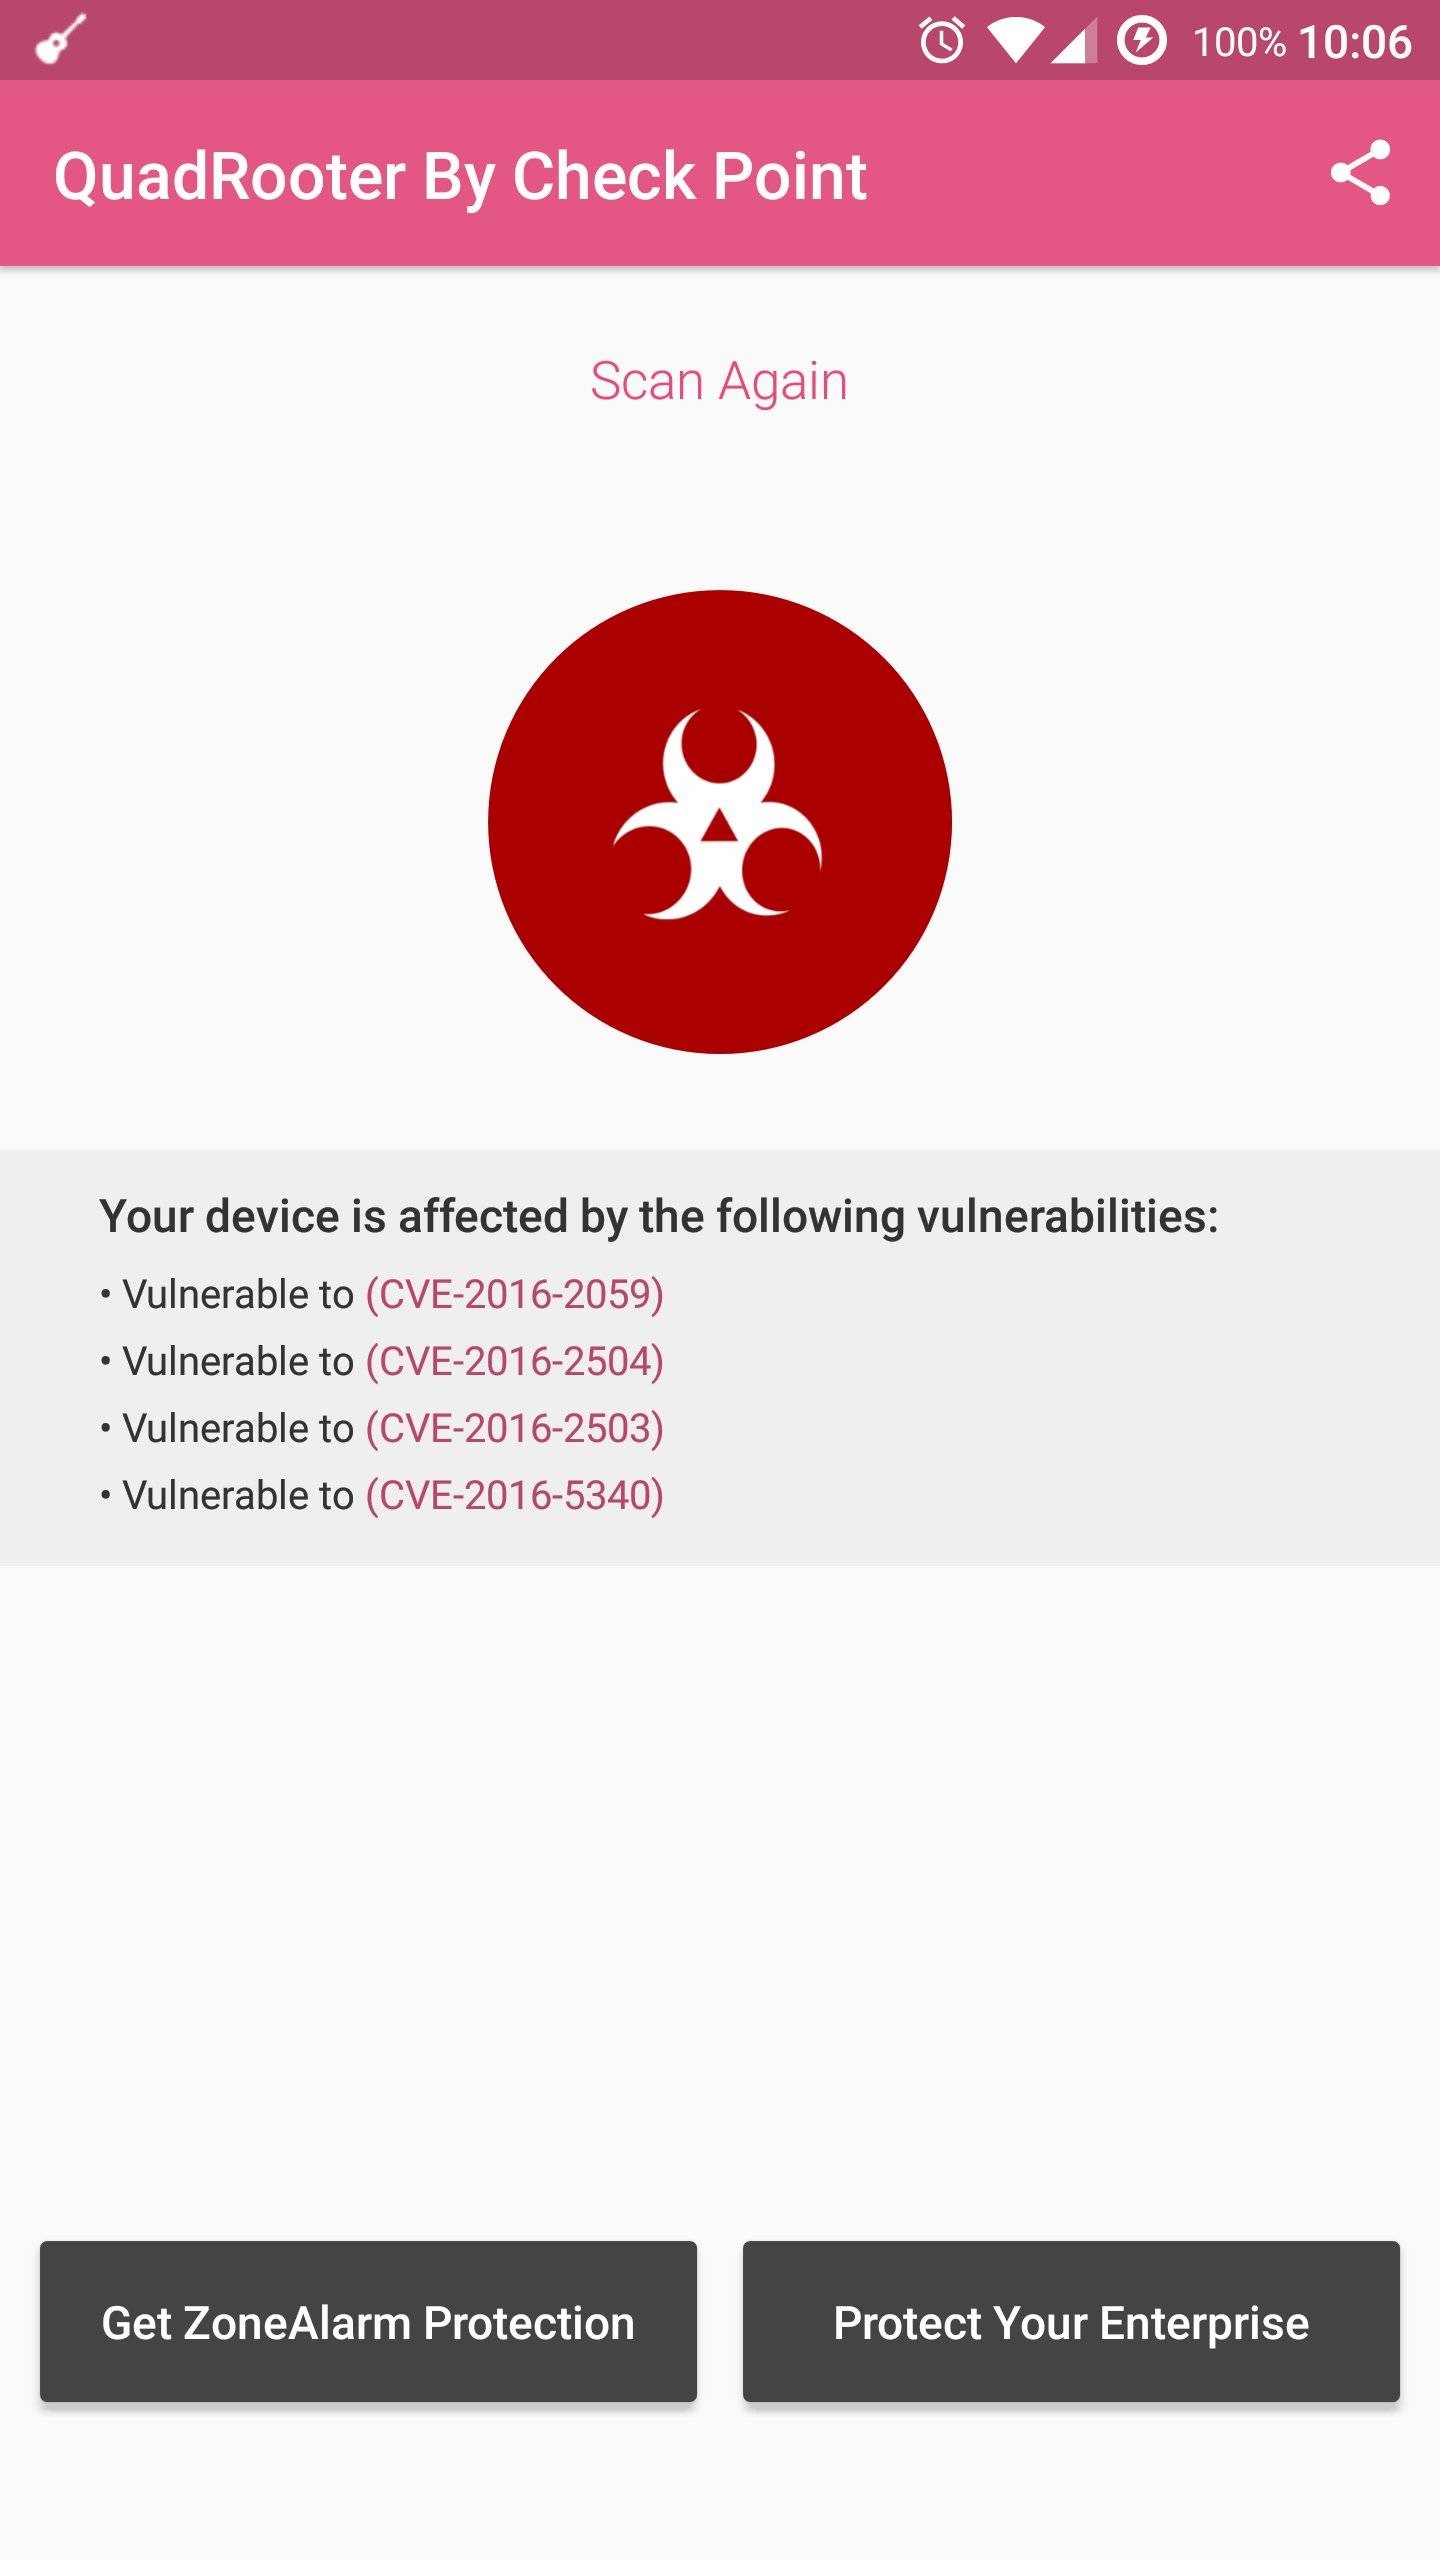Tap the Get ZoneAlarm Protection button
The width and height of the screenshot is (1440, 2560).
point(368,2321)
